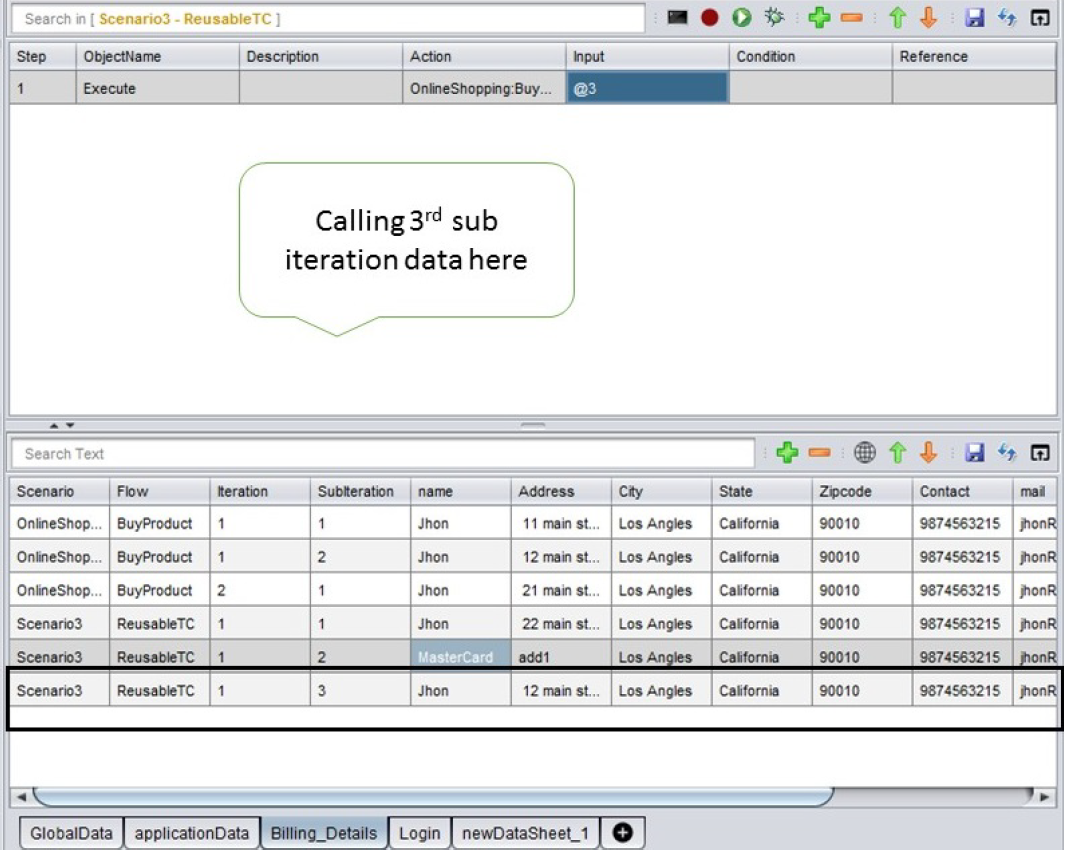The width and height of the screenshot is (1067, 852).
Task: Start debugging with the bug icon
Action: pyautogui.click(x=773, y=18)
